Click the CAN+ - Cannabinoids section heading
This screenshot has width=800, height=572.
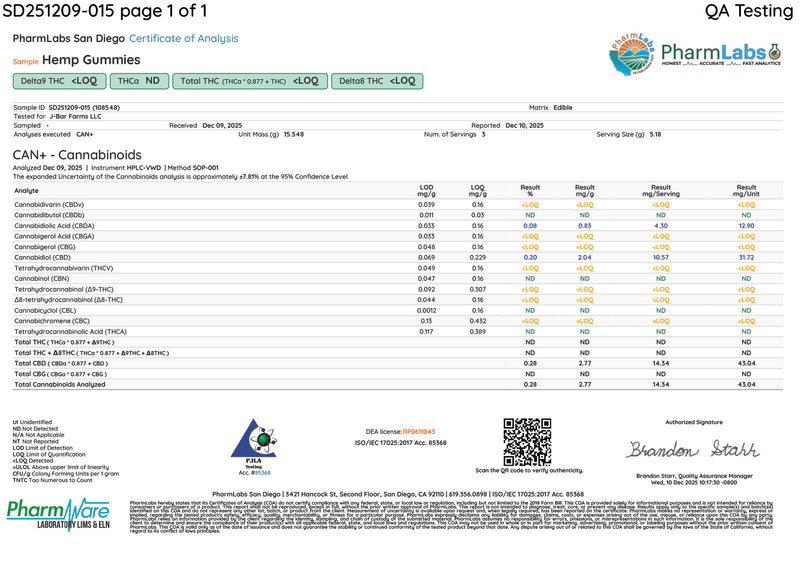coord(77,155)
